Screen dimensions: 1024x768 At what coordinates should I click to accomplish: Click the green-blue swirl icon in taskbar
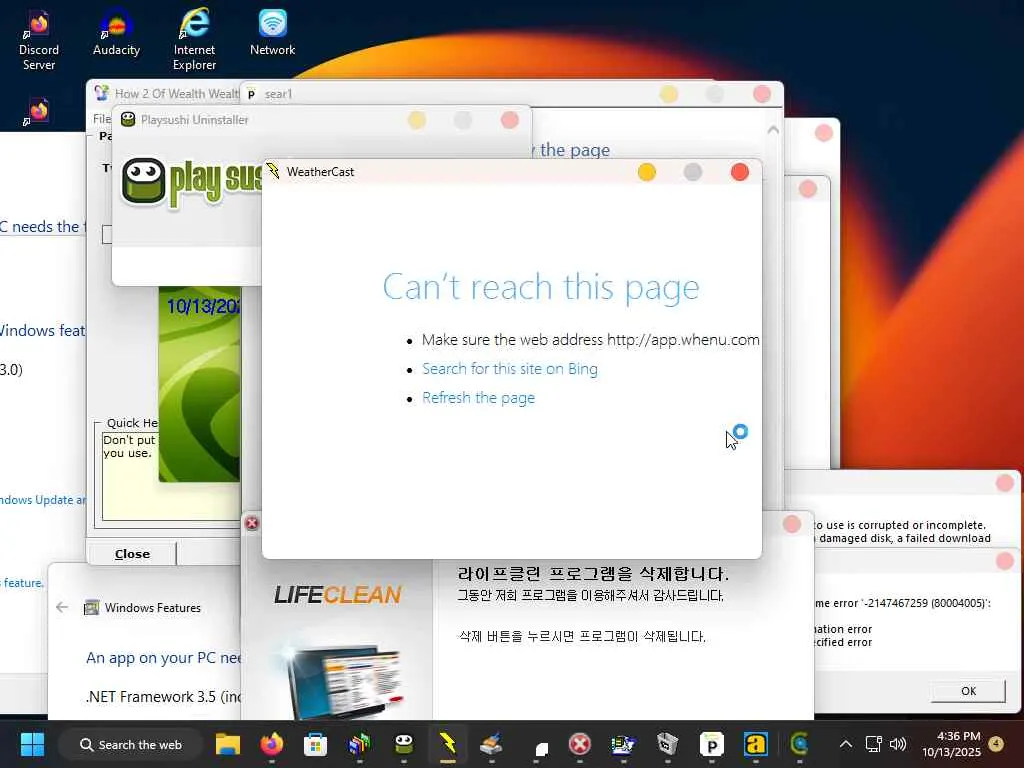[799, 744]
